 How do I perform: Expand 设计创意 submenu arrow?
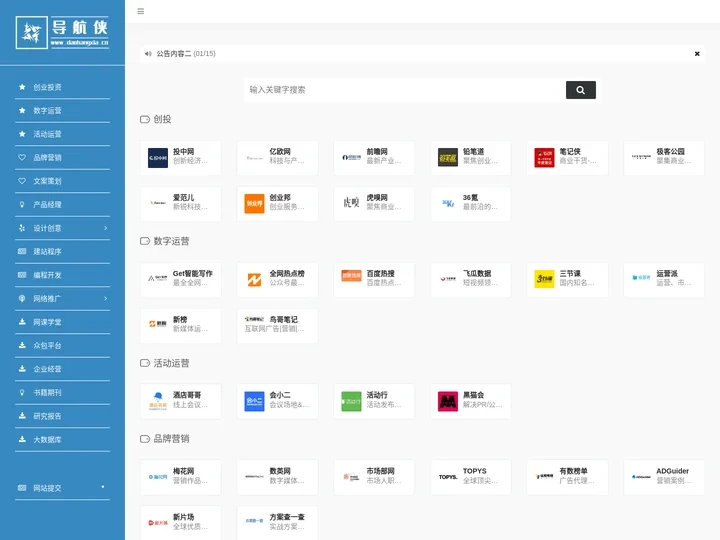tap(106, 228)
